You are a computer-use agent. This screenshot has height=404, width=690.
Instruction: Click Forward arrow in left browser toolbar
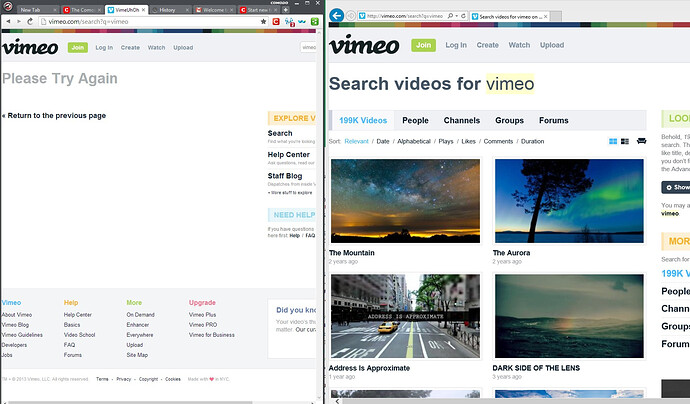18,21
